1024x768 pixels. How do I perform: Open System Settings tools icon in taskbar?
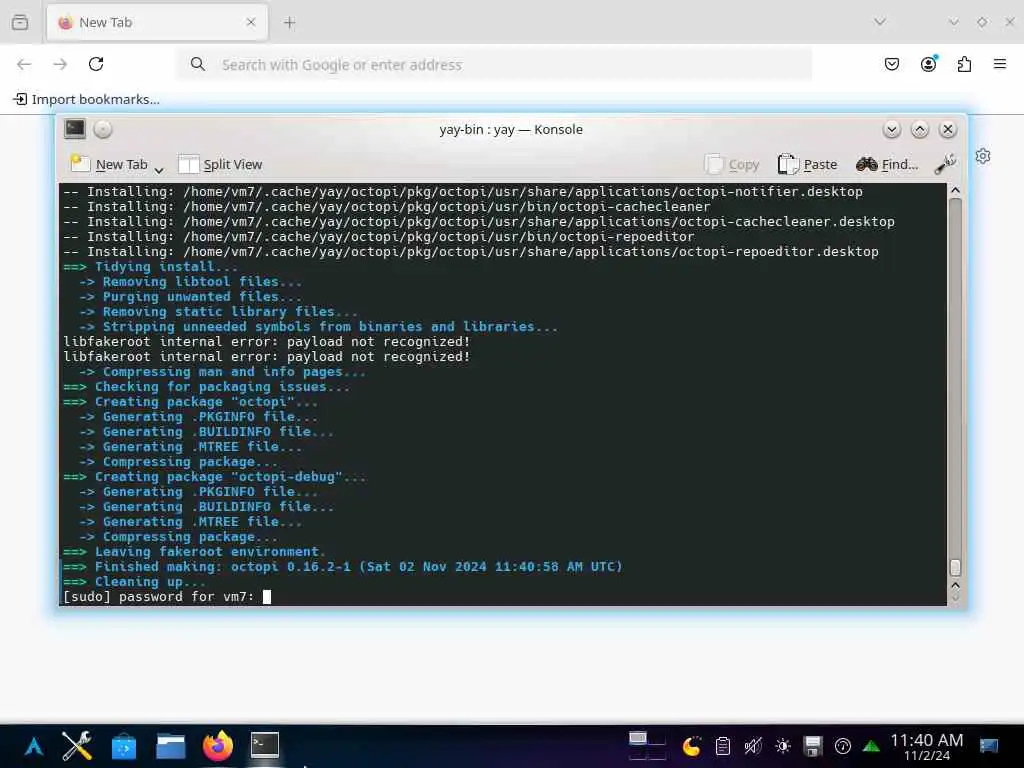(x=77, y=746)
